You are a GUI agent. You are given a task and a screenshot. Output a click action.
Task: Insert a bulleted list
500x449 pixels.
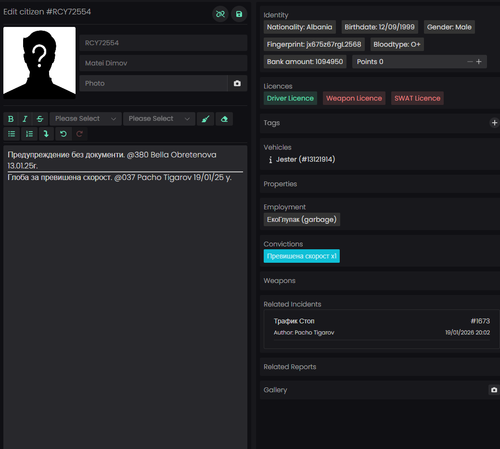point(12,134)
